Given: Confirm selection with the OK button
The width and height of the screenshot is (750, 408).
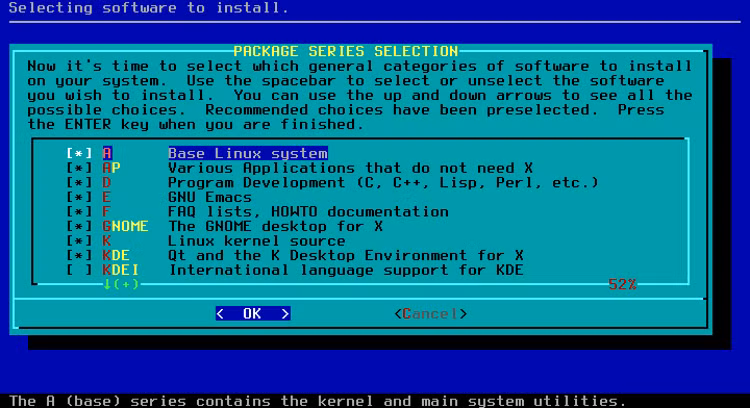Looking at the screenshot, I should [253, 314].
